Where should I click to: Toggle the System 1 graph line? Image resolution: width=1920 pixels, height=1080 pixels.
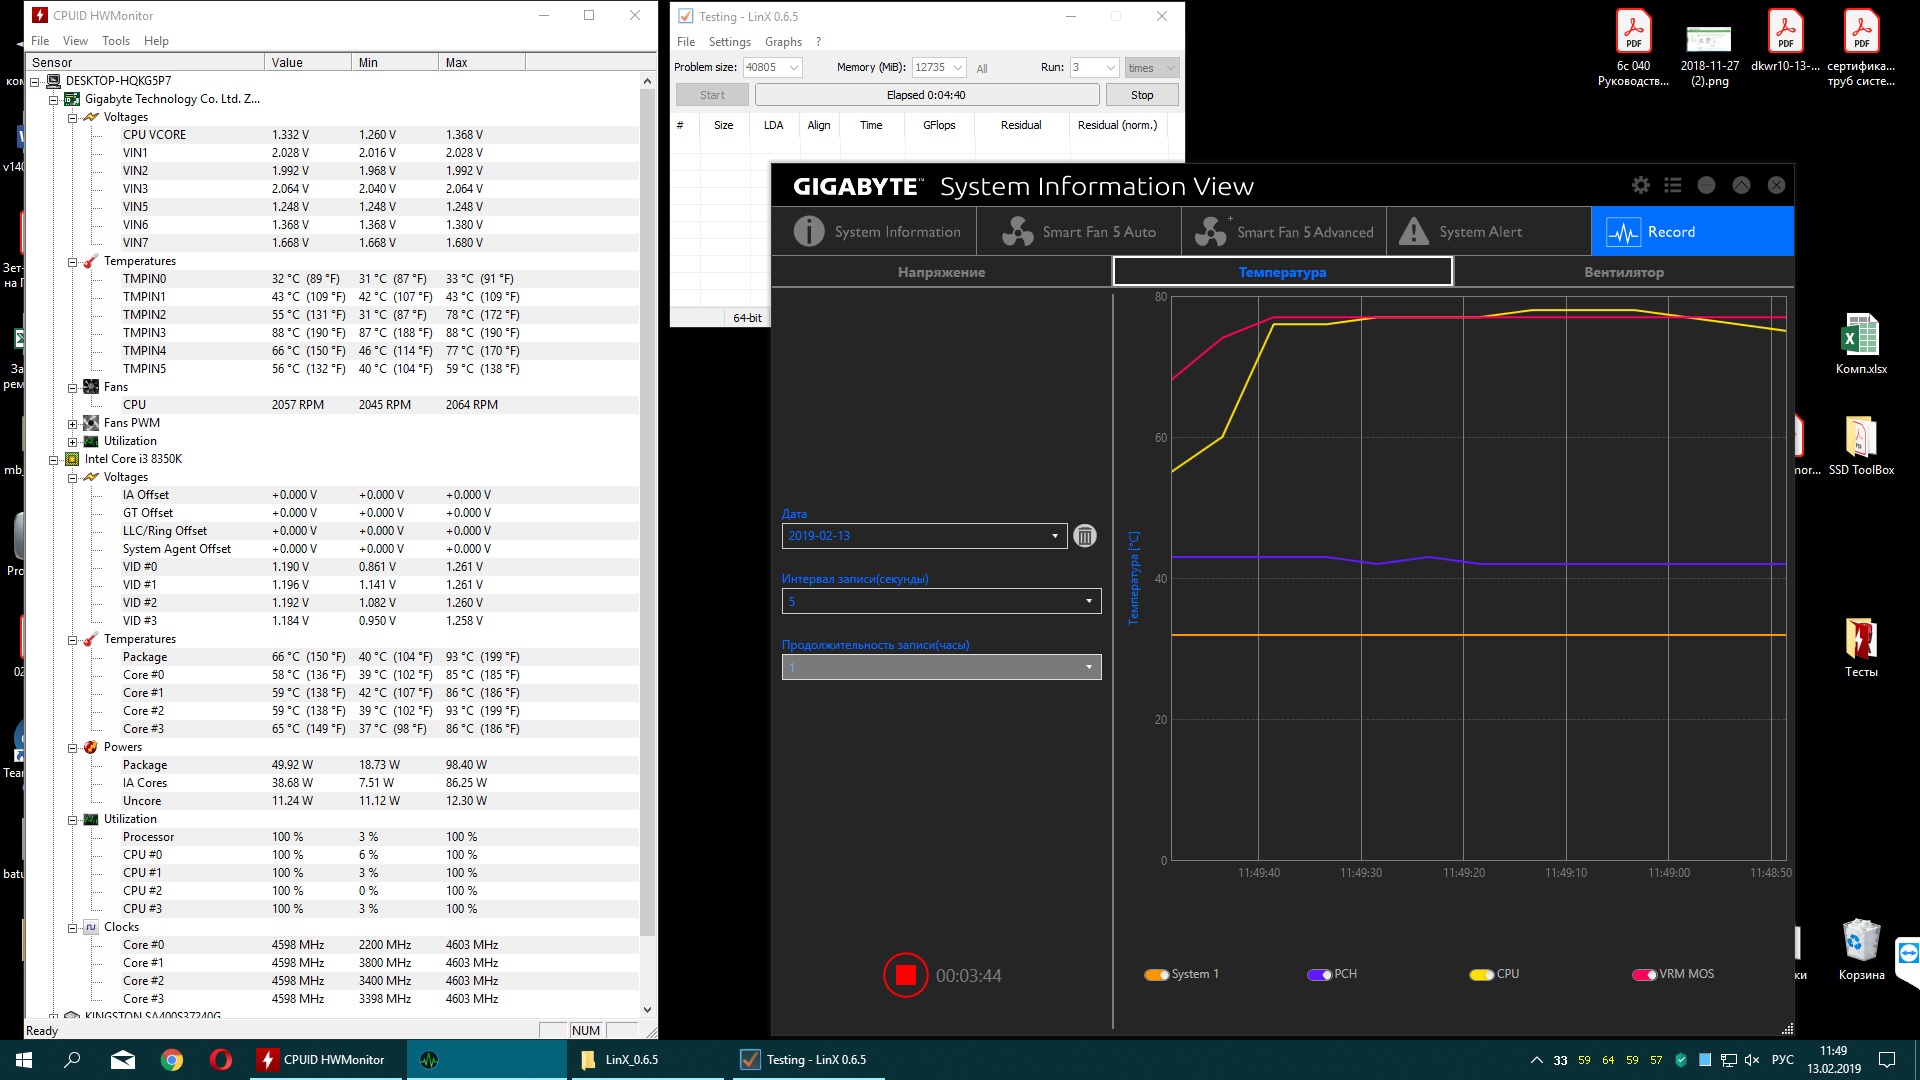(1157, 975)
